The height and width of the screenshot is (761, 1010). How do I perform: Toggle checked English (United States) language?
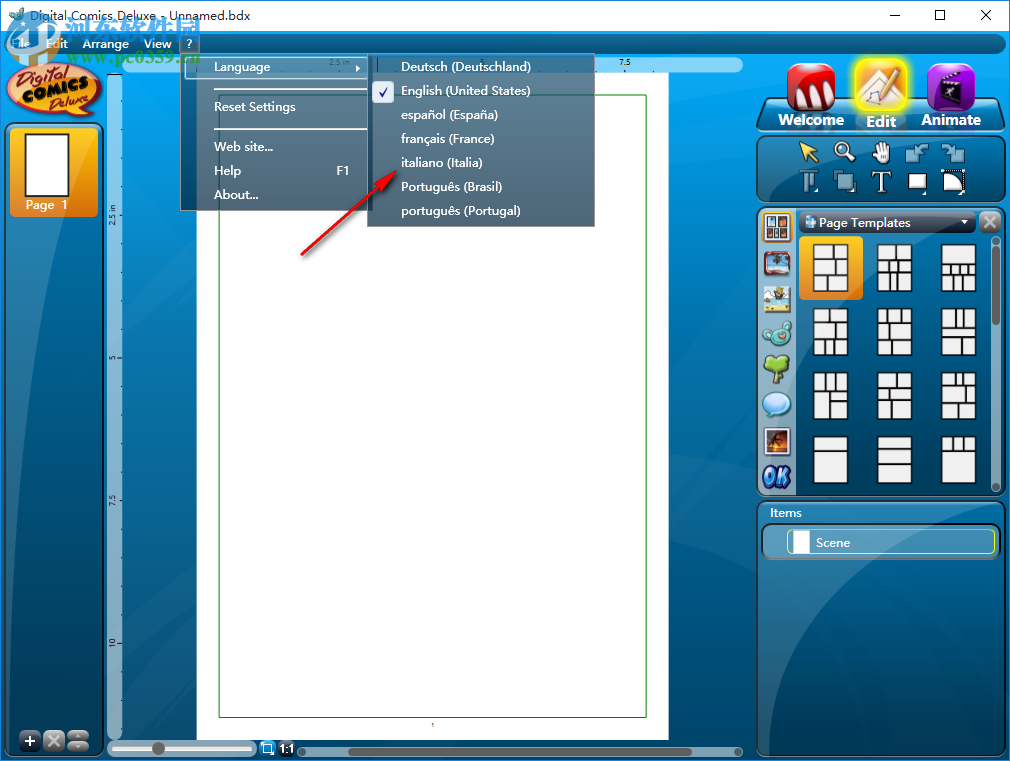[x=481, y=91]
